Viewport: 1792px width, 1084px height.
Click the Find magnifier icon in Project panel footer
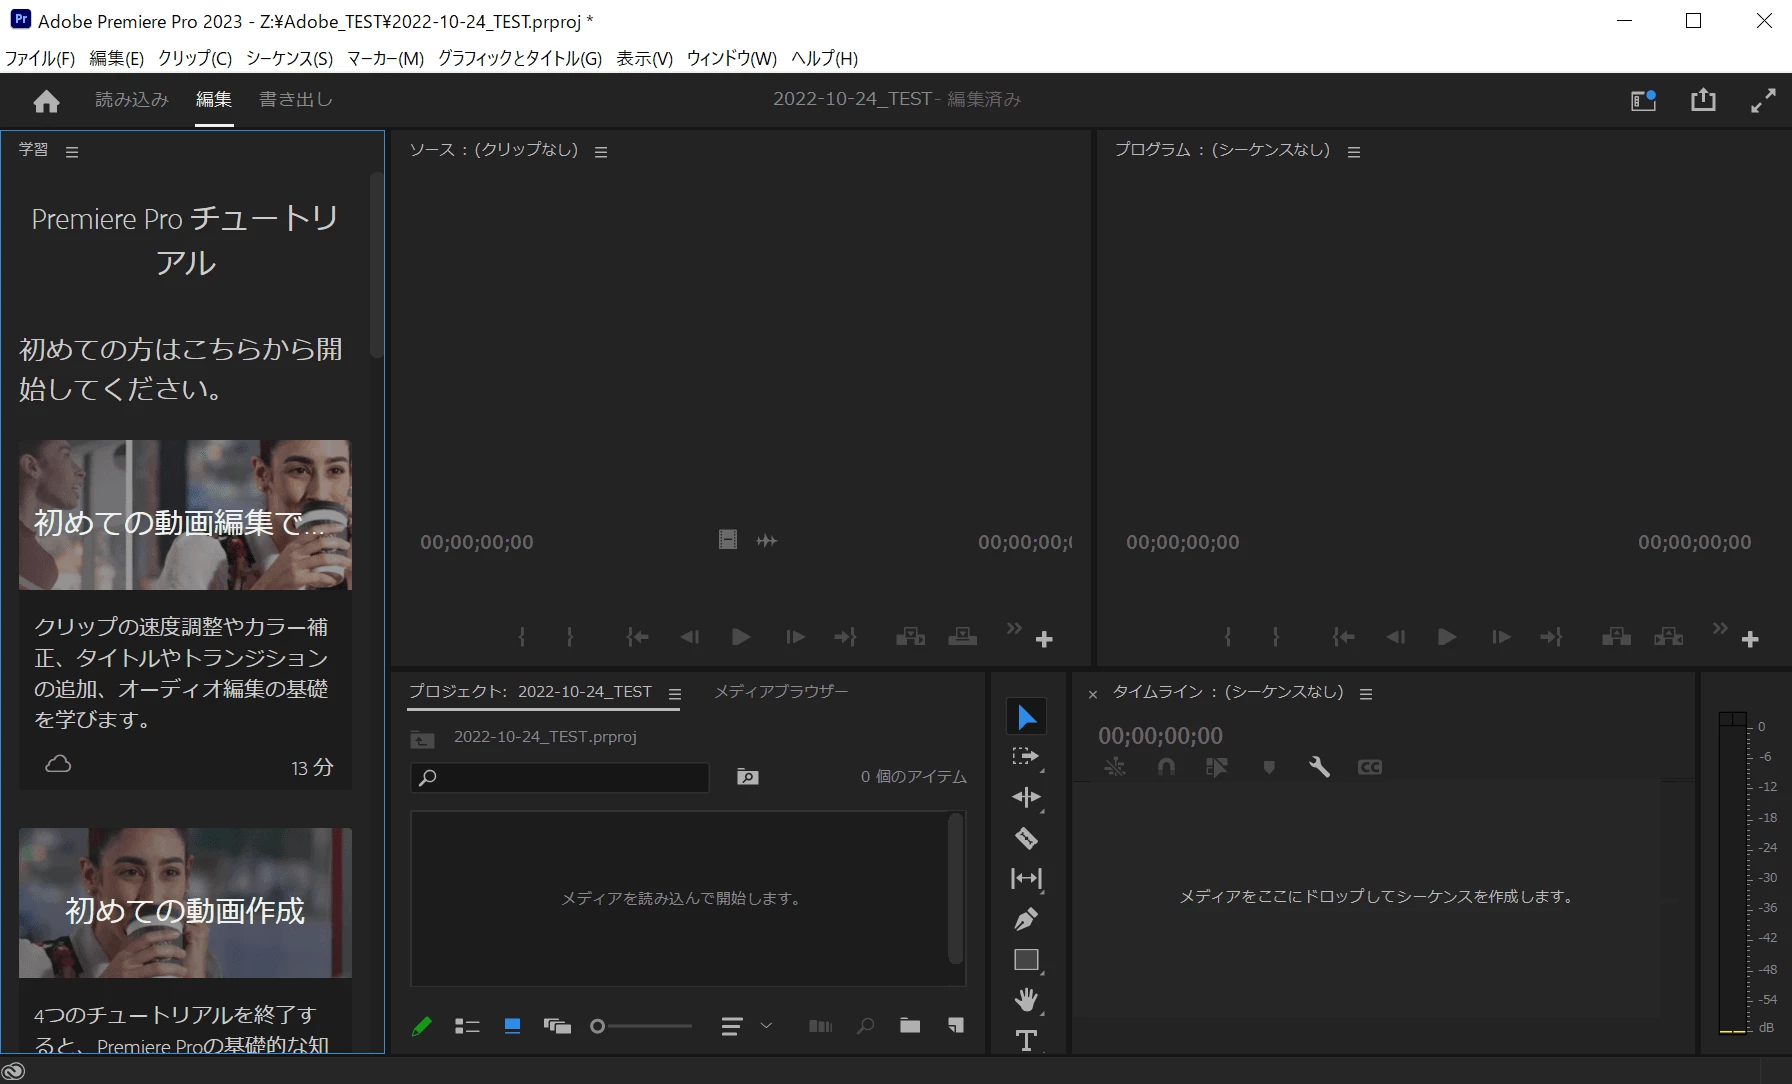[x=865, y=1026]
